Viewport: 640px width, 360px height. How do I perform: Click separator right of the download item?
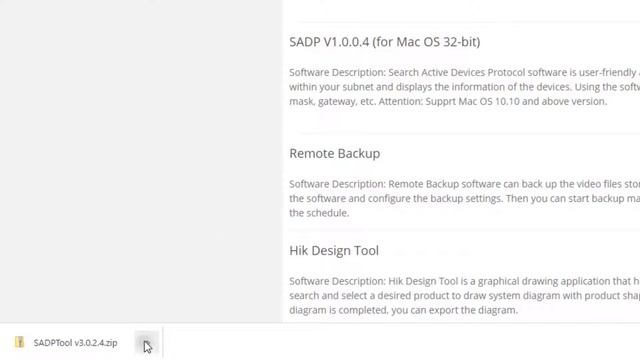(163, 342)
